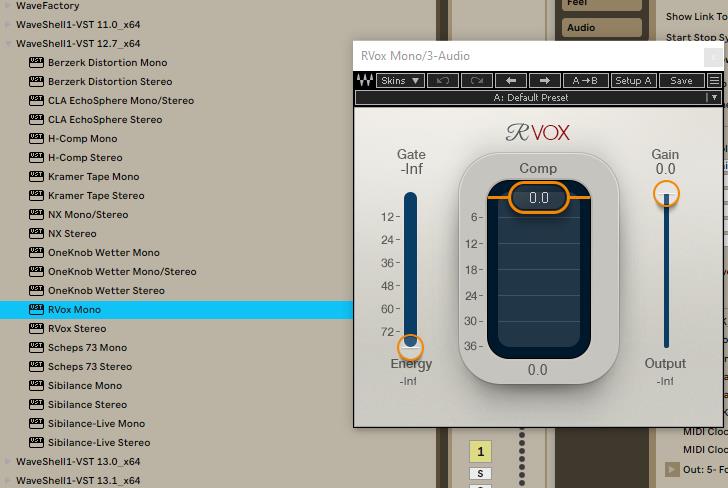
Task: Select NX Mono/Stereo plugin
Action: pyautogui.click(x=88, y=215)
